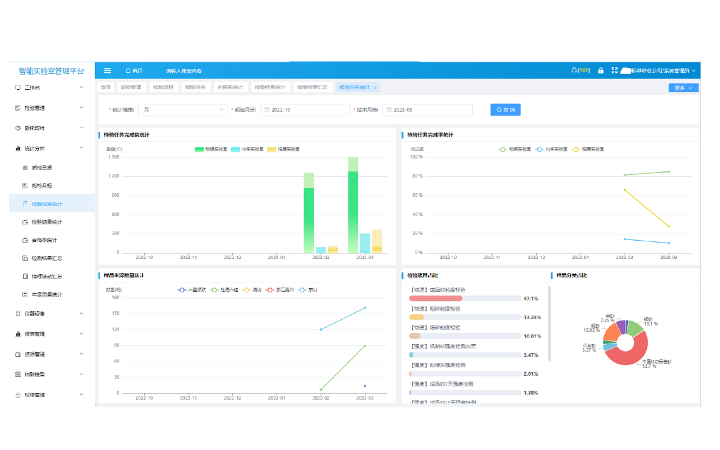Toggle the fullscreen icon in header
Screen dimensions: 720x450
click(x=614, y=70)
